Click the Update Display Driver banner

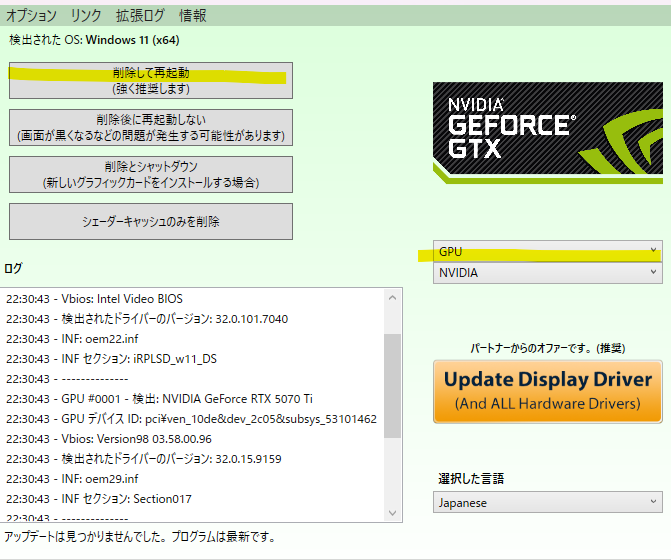point(548,391)
